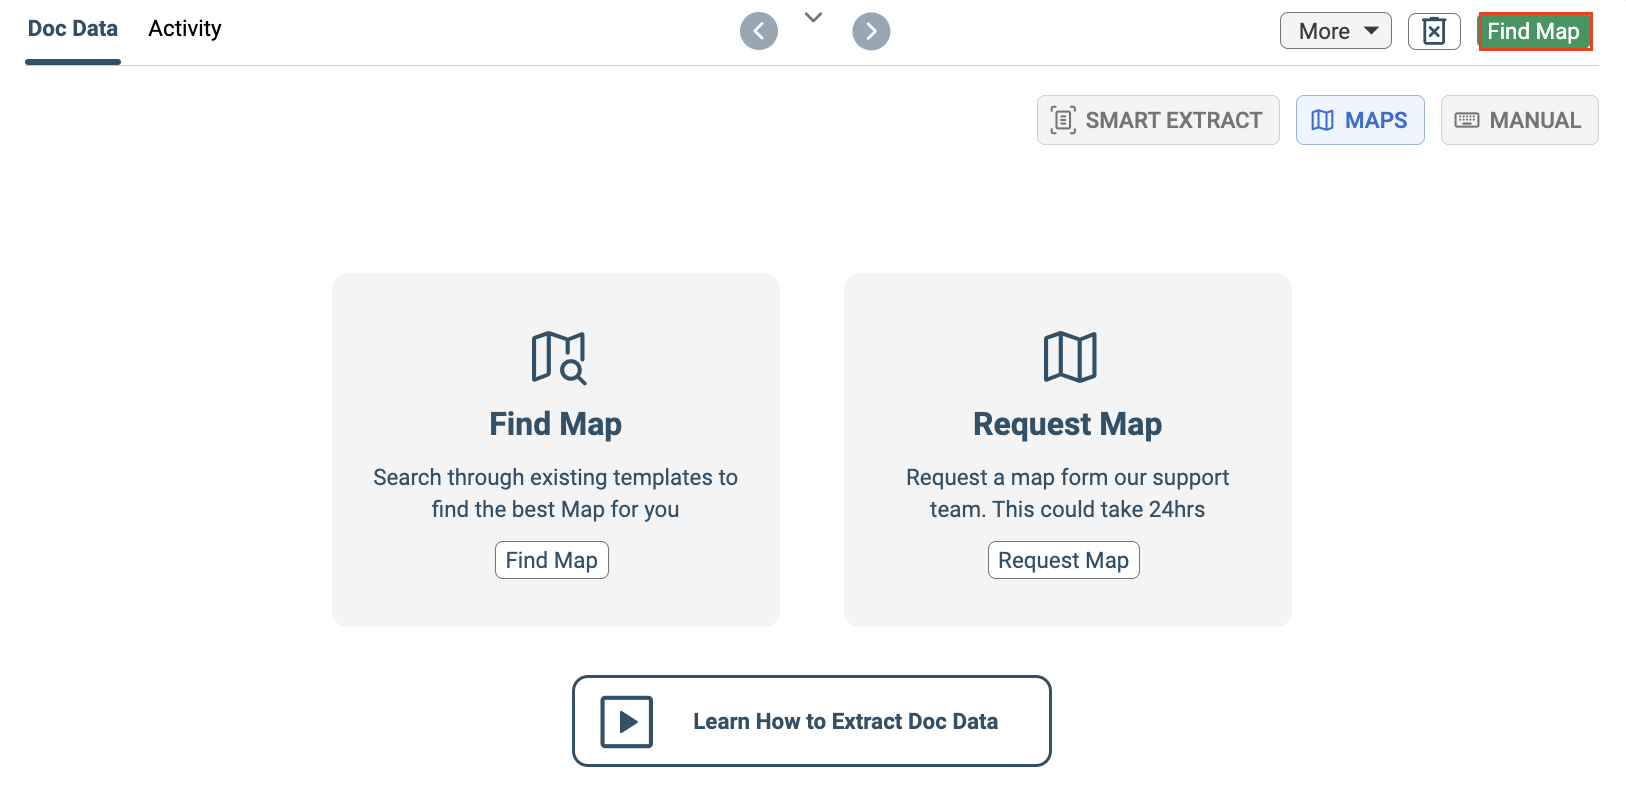This screenshot has height=788, width=1626.
Task: Click the delete document icon
Action: [1434, 31]
